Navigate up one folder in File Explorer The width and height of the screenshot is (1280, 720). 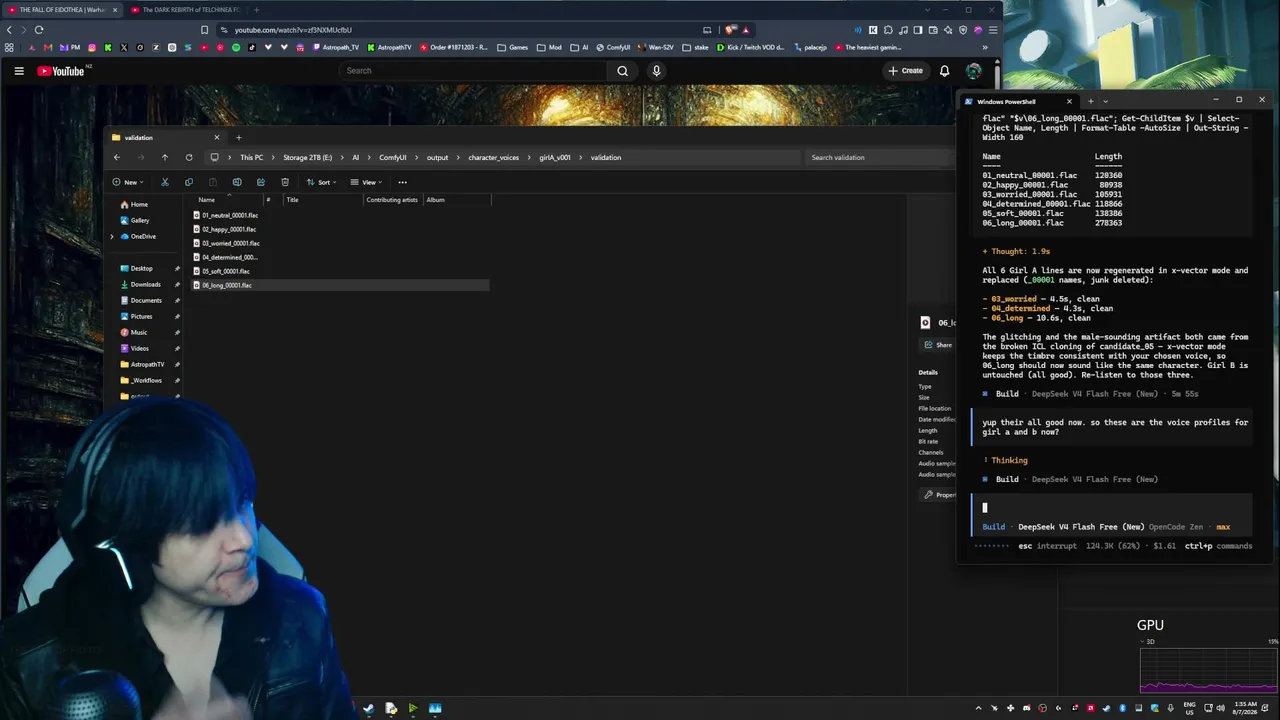165,157
